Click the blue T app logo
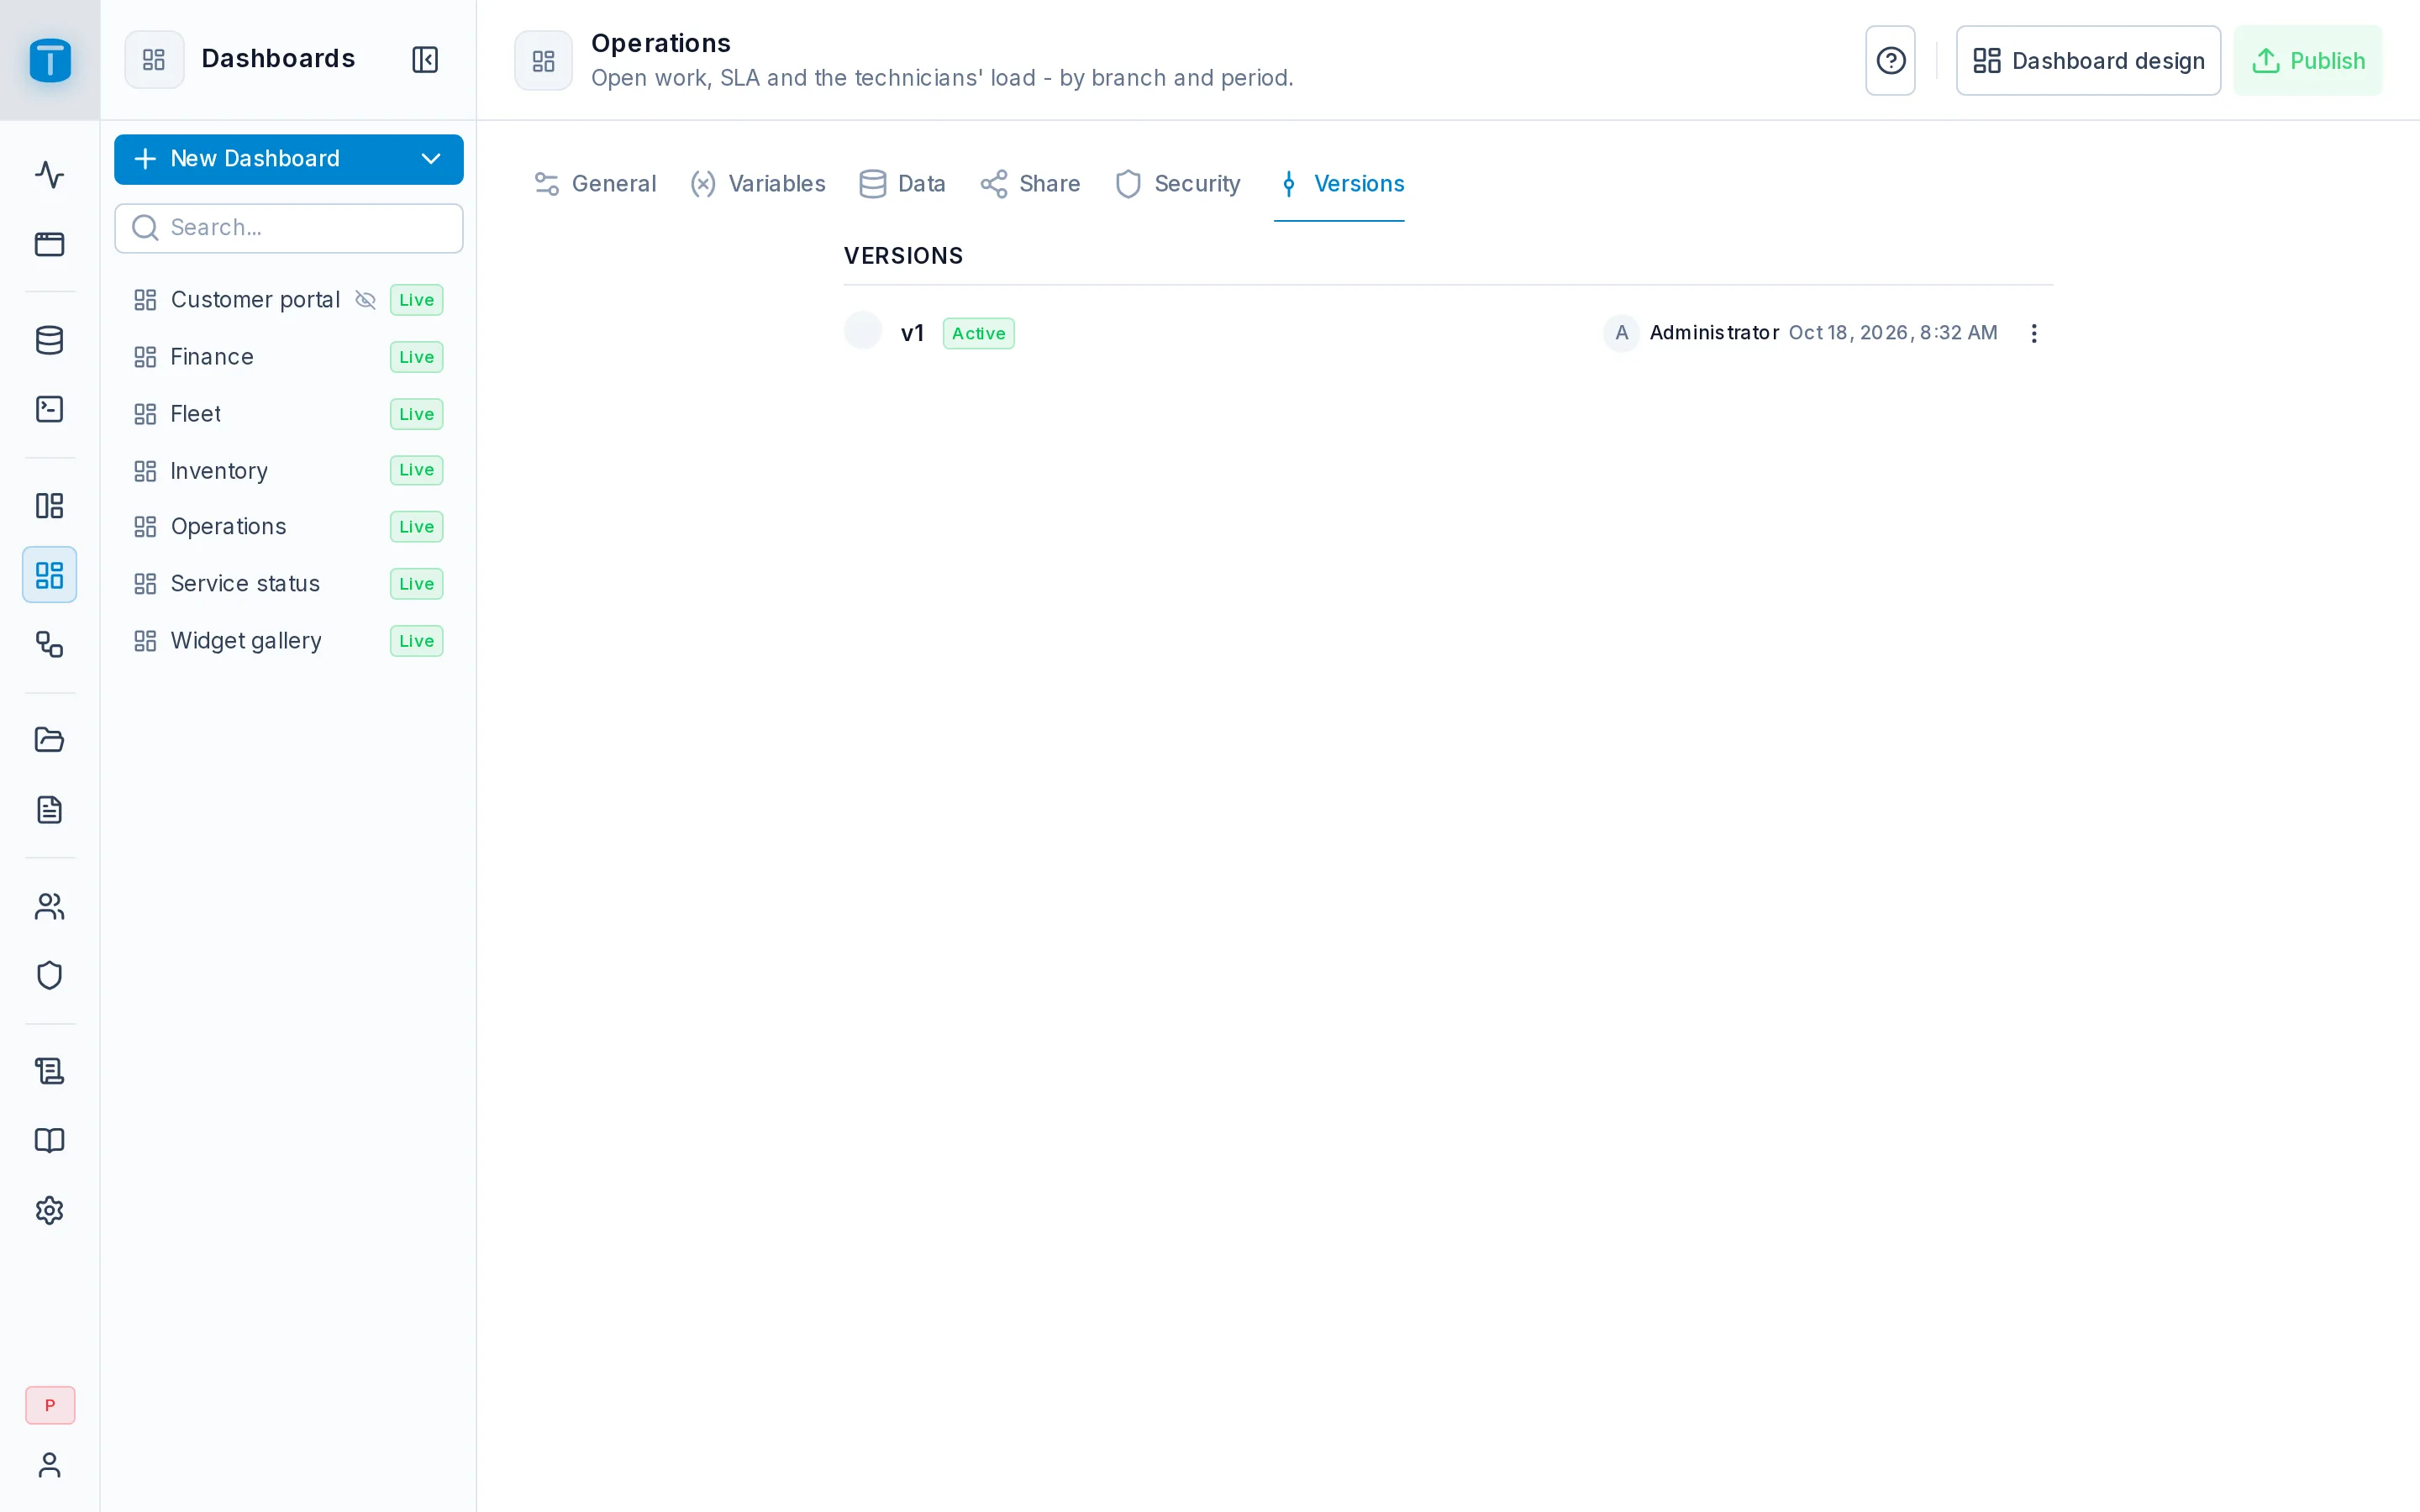The height and width of the screenshot is (1512, 2420). click(50, 60)
